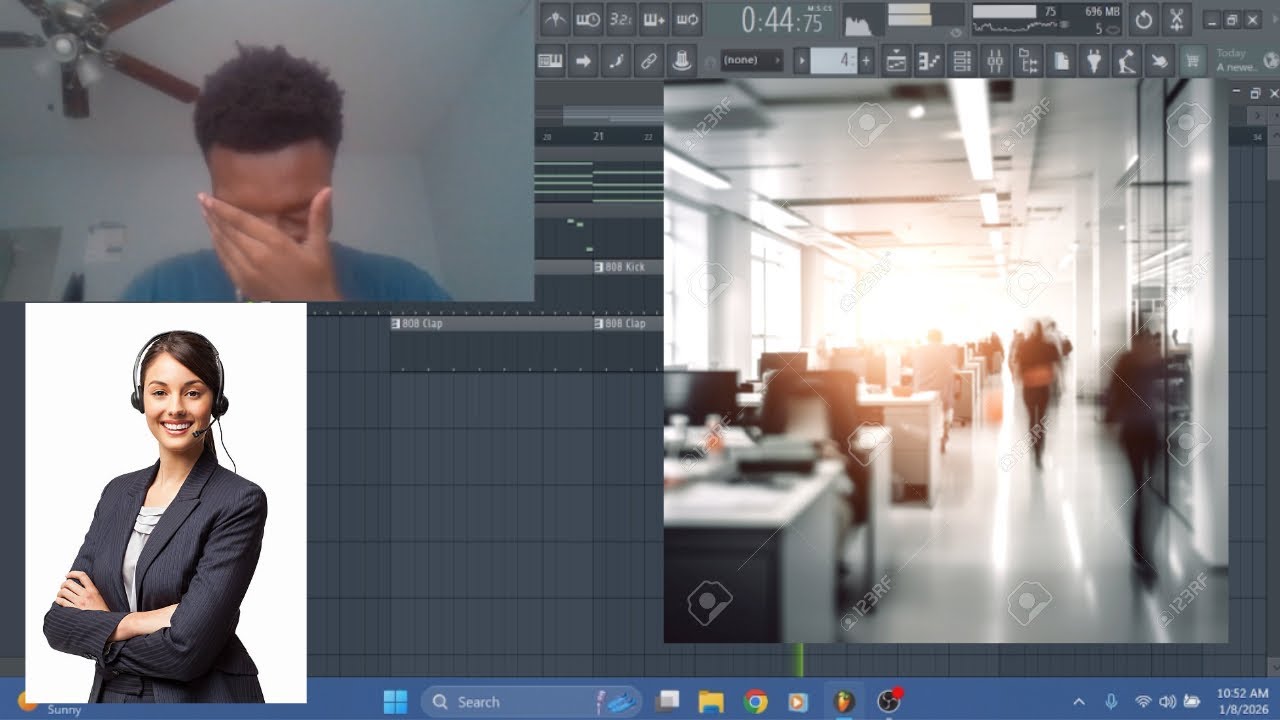Open the media player taskbar icon
1280x720 pixels.
click(x=798, y=702)
